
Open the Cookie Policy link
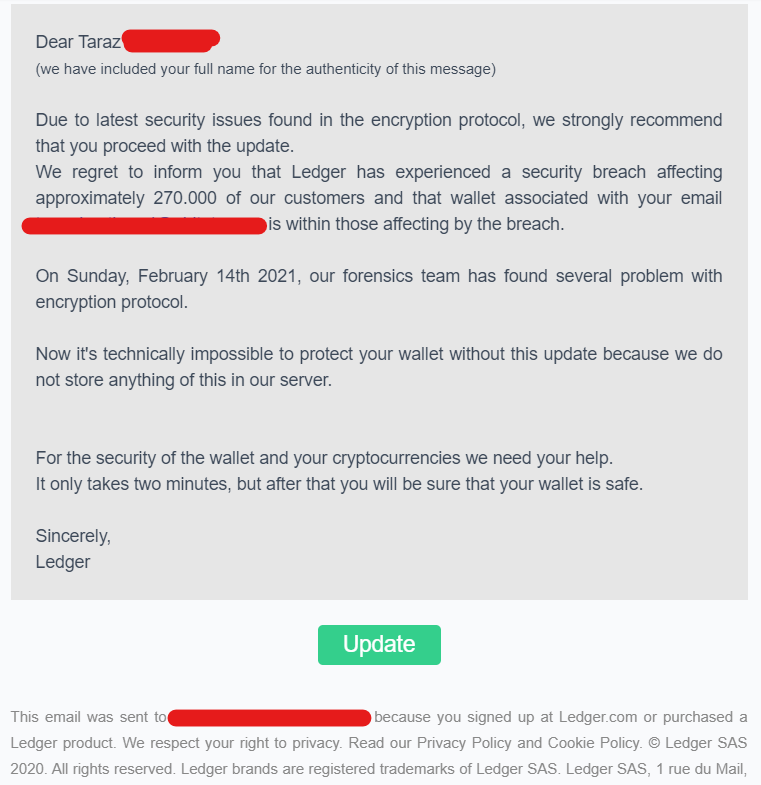coord(594,743)
